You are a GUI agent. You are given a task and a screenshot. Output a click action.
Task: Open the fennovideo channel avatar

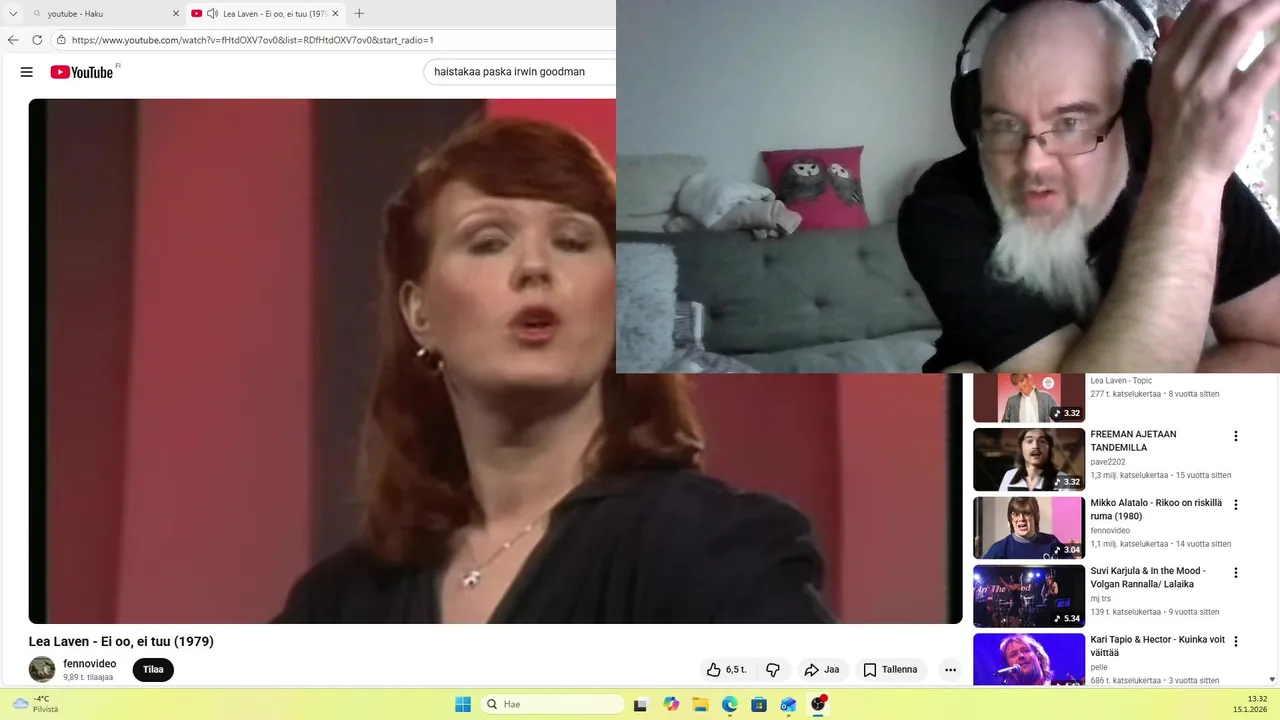tap(42, 669)
